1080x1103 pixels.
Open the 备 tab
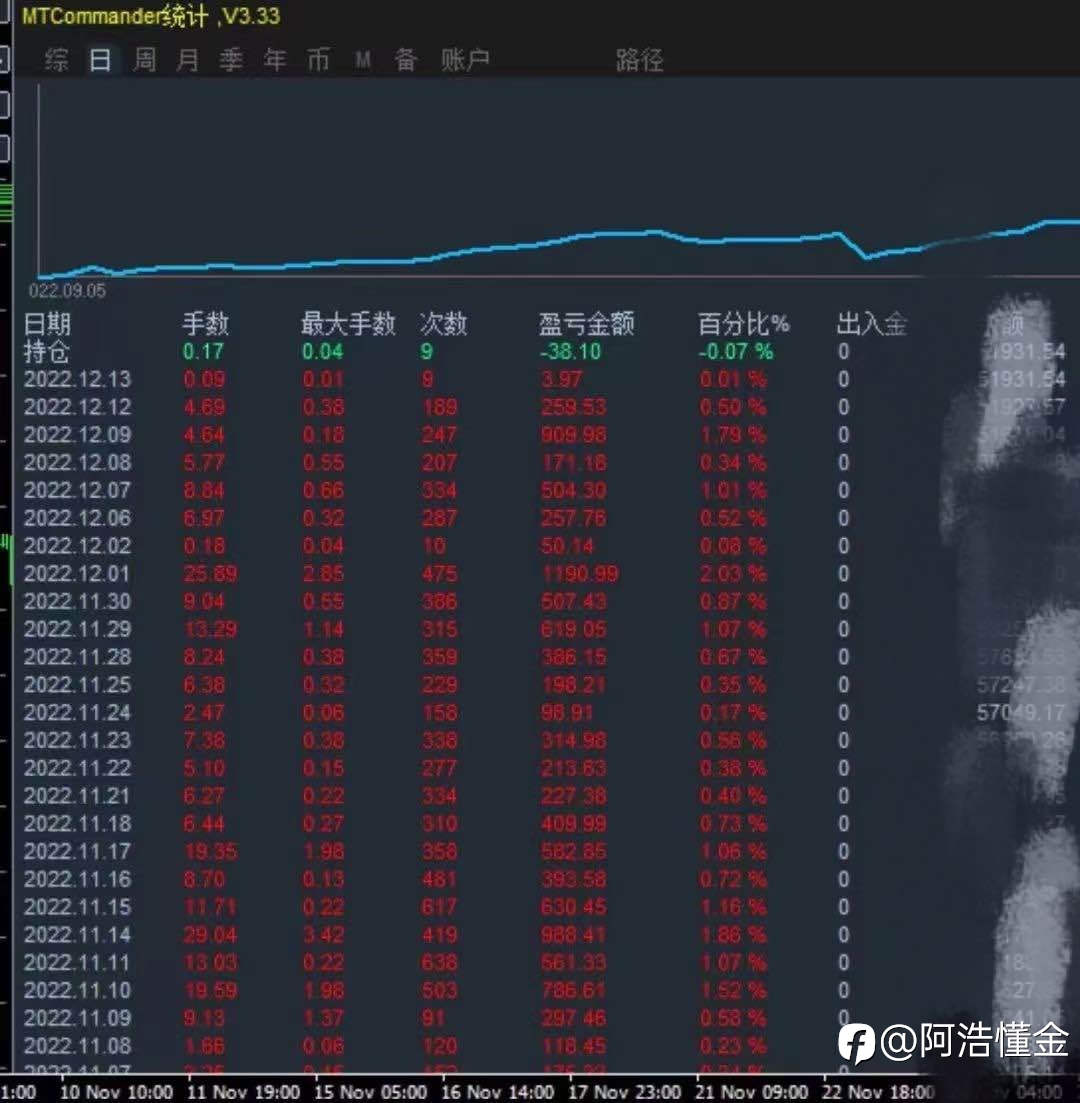(x=406, y=60)
